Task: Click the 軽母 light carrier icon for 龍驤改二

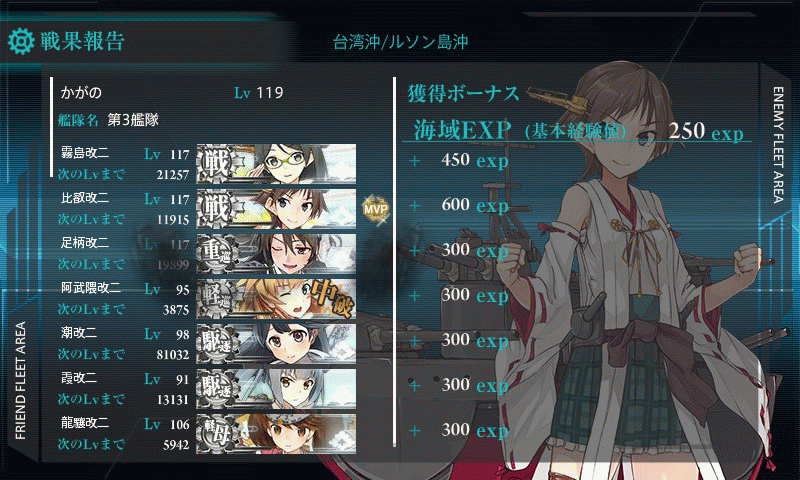Action: coord(217,433)
